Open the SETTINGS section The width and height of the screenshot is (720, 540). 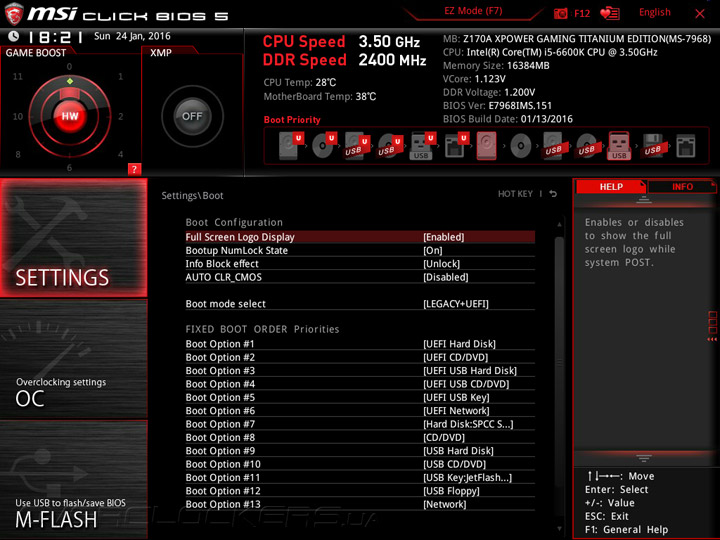73,237
